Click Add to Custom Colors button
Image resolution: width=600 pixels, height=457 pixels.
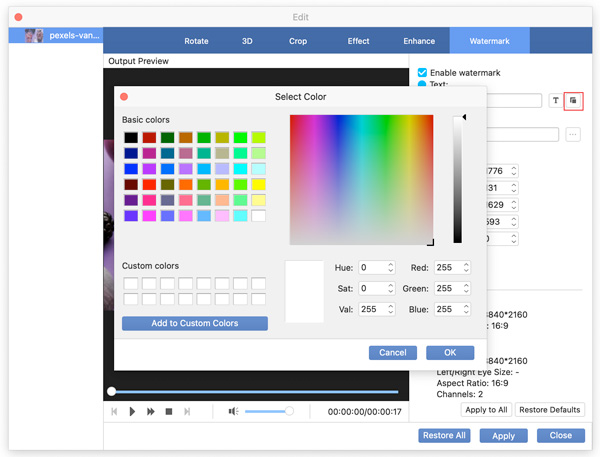click(x=195, y=323)
